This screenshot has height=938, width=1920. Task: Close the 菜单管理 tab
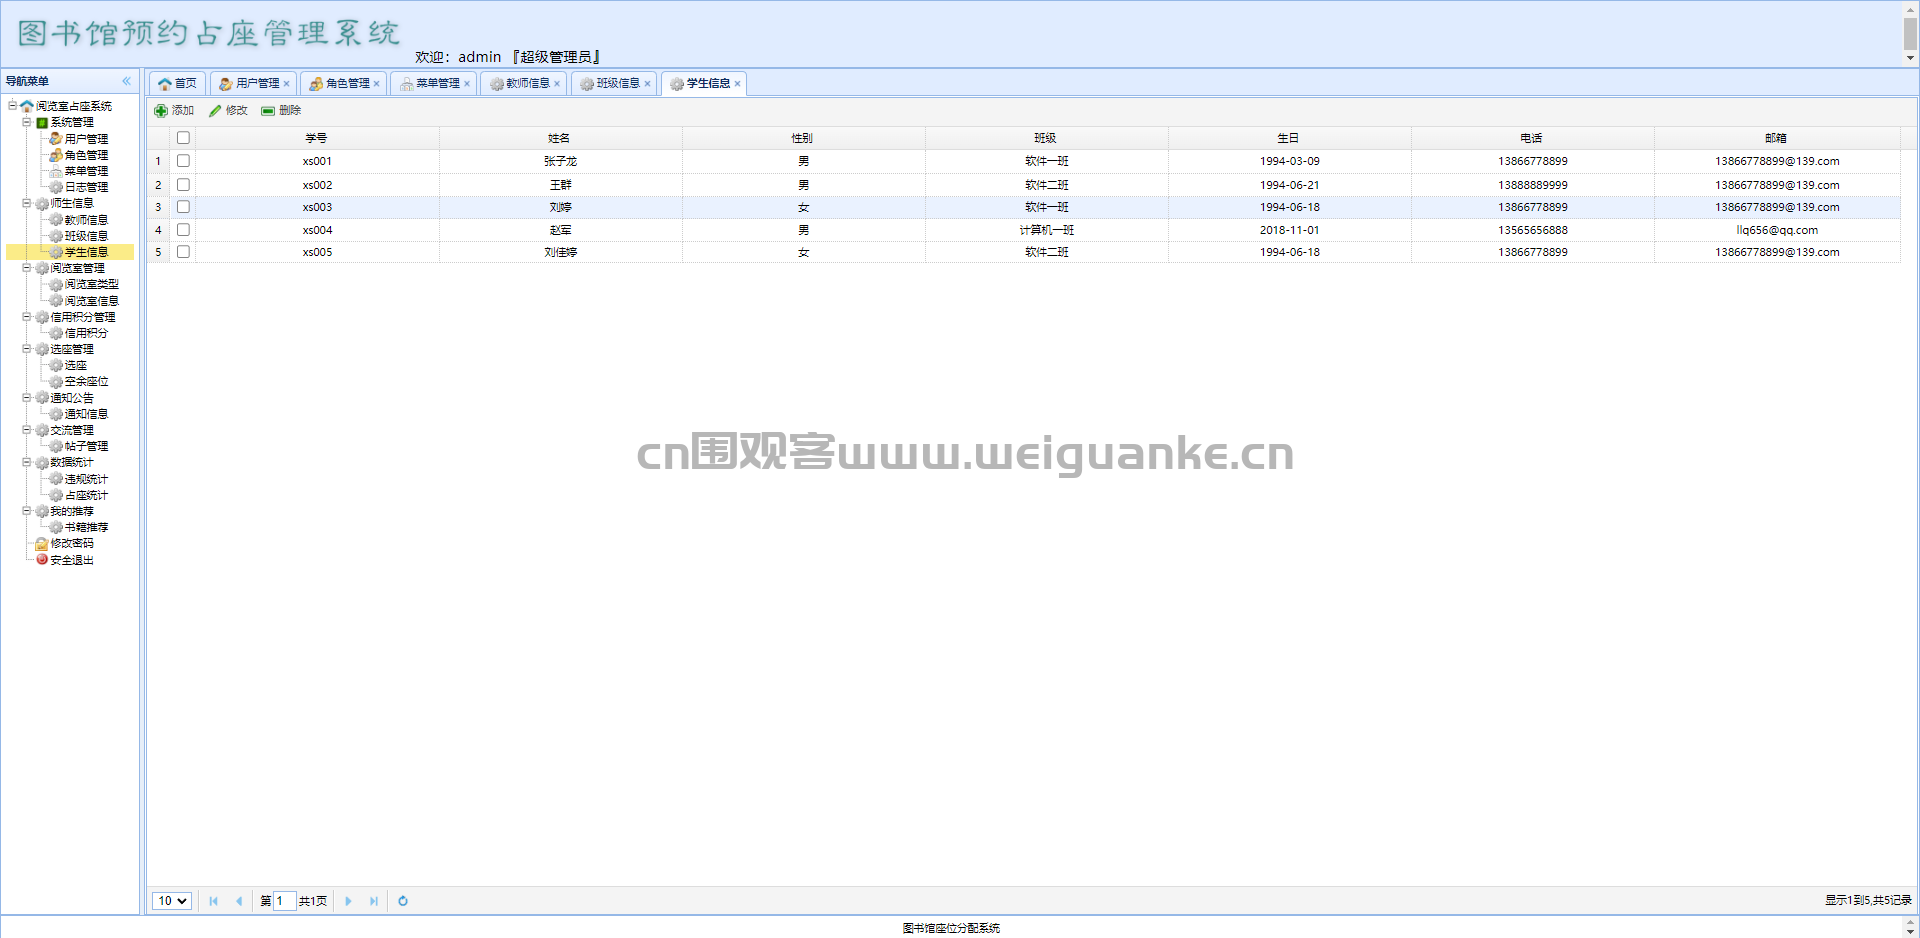(466, 84)
